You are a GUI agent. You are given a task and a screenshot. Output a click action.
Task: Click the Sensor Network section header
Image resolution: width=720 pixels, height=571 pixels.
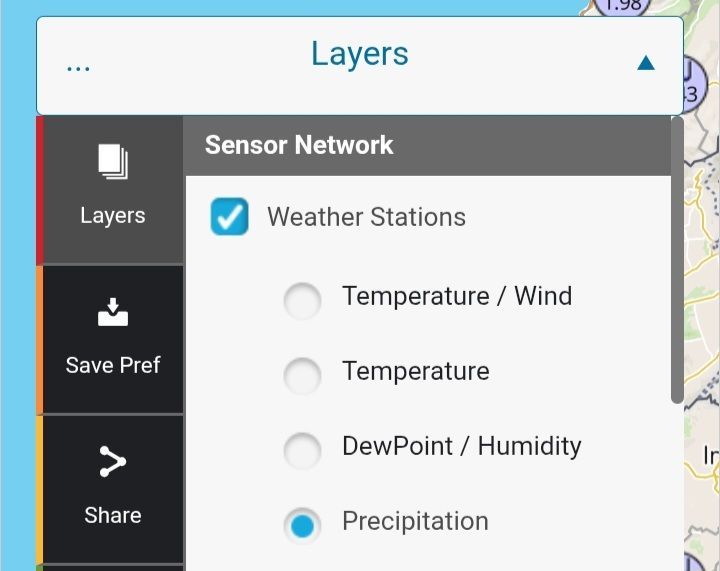[x=299, y=145]
